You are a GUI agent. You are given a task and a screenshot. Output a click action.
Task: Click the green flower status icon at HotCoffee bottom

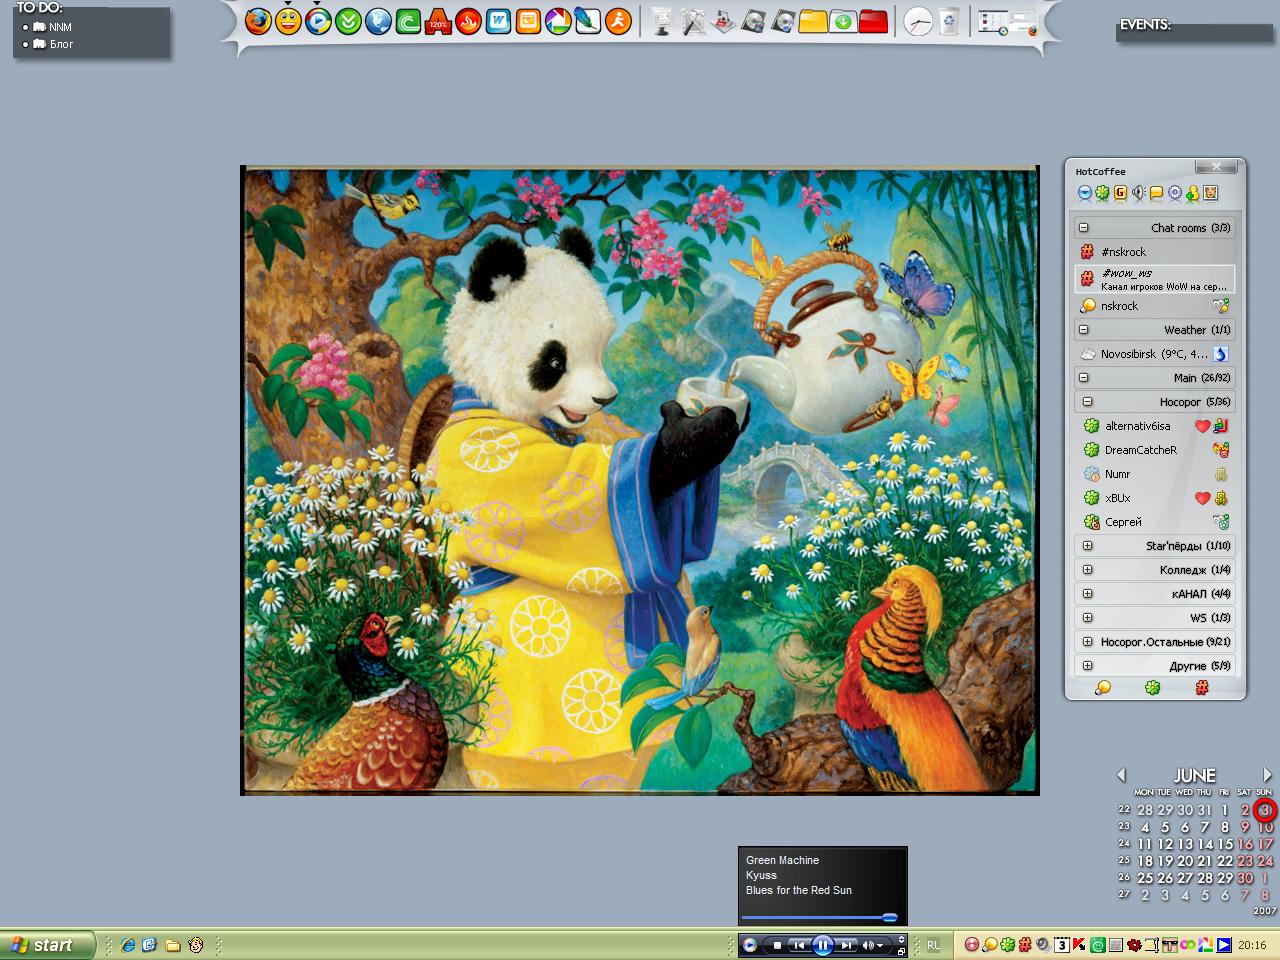1152,688
